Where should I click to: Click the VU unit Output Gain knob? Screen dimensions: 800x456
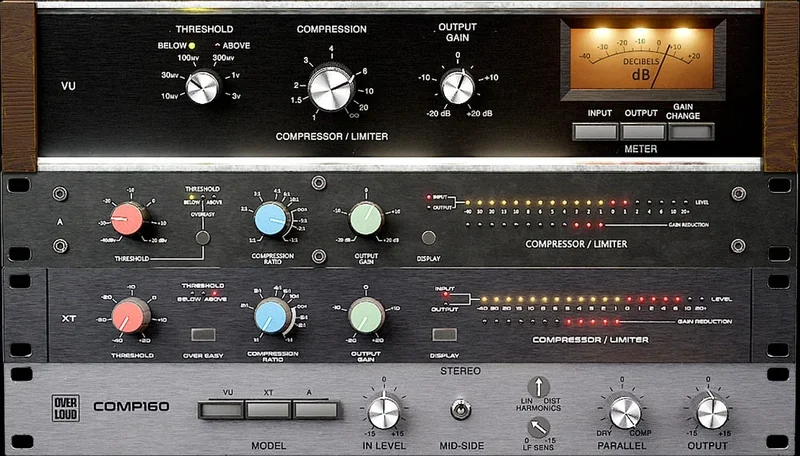(x=458, y=86)
